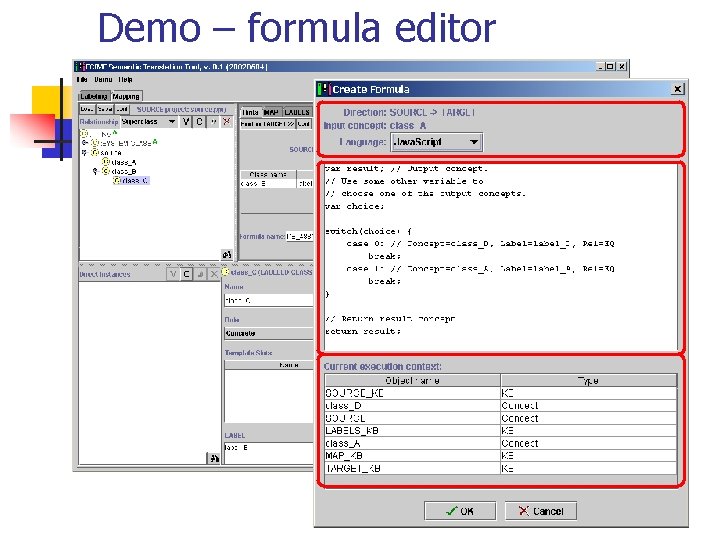720x540 pixels.
Task: Select class_A row in execution context
Action: pyautogui.click(x=501, y=444)
